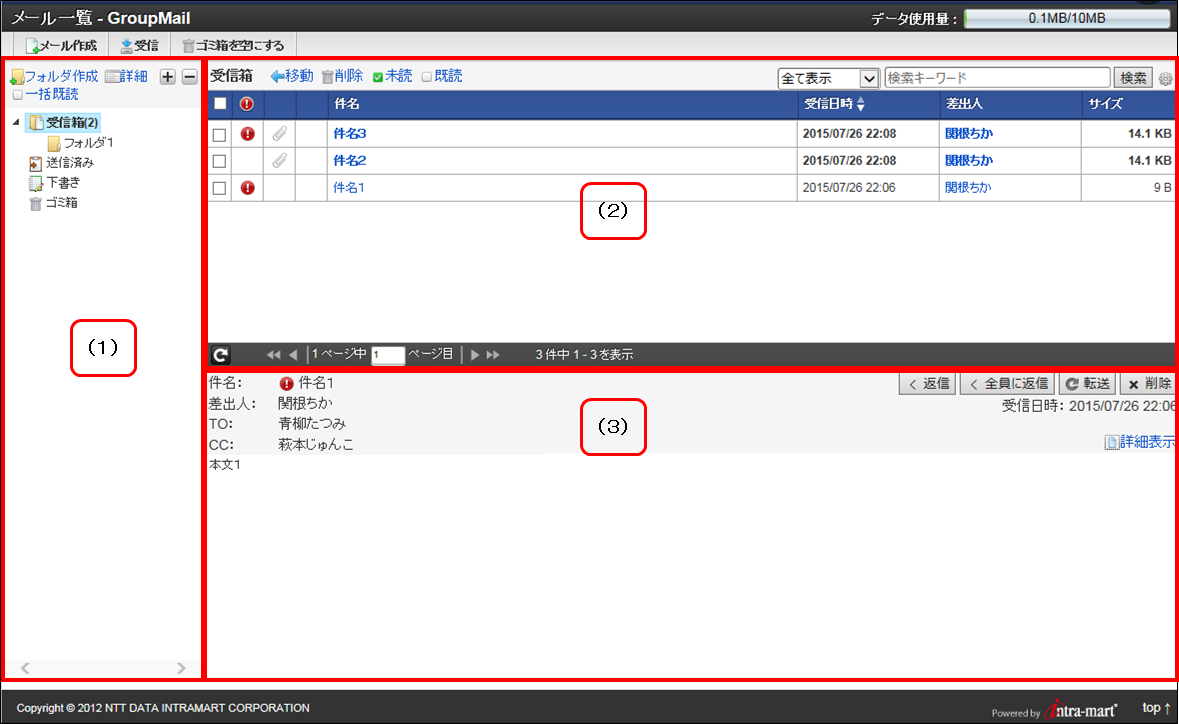
Task: Click sender 関根ちか in 件名3 row
Action: coord(968,134)
